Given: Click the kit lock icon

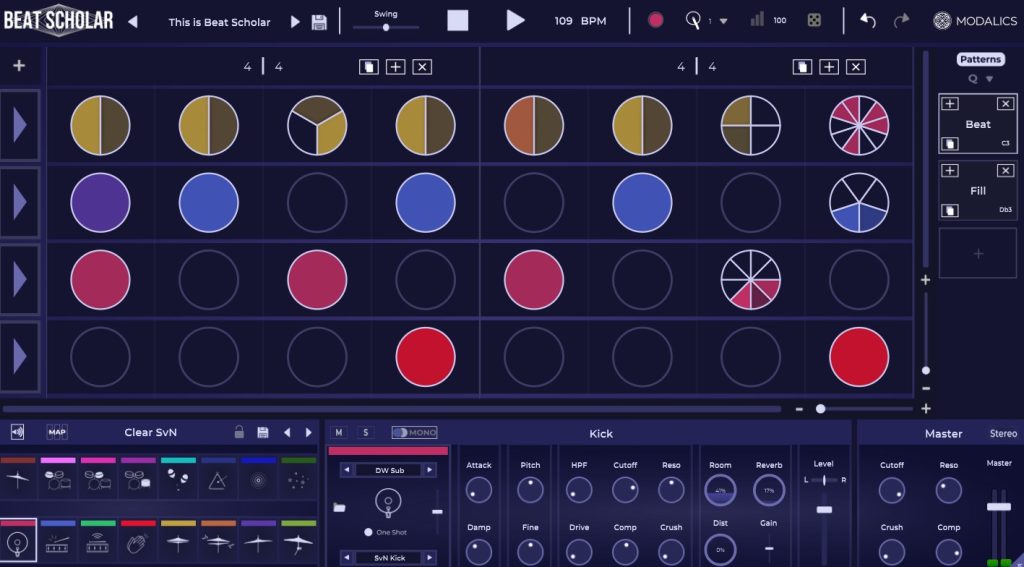Looking at the screenshot, I should [239, 432].
